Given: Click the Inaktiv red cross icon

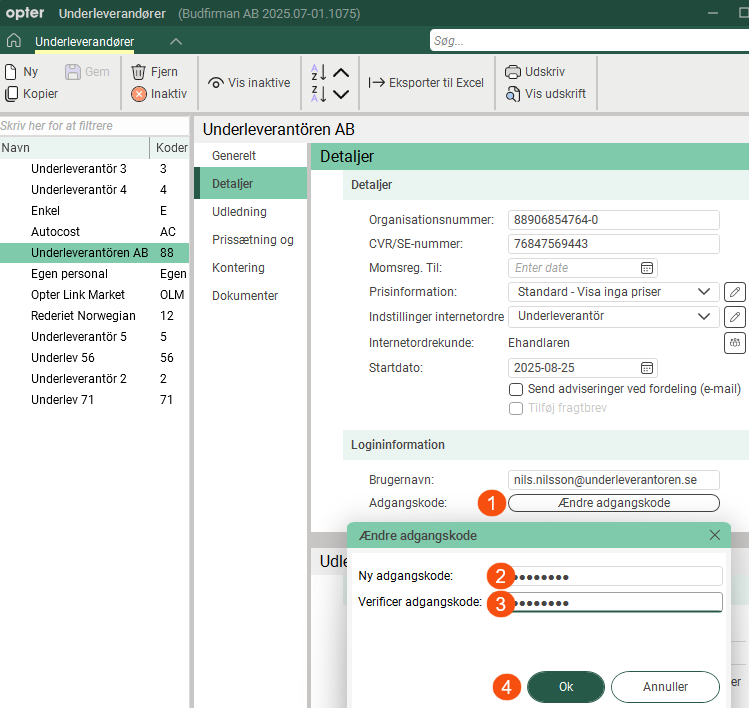Looking at the screenshot, I should pyautogui.click(x=139, y=94).
